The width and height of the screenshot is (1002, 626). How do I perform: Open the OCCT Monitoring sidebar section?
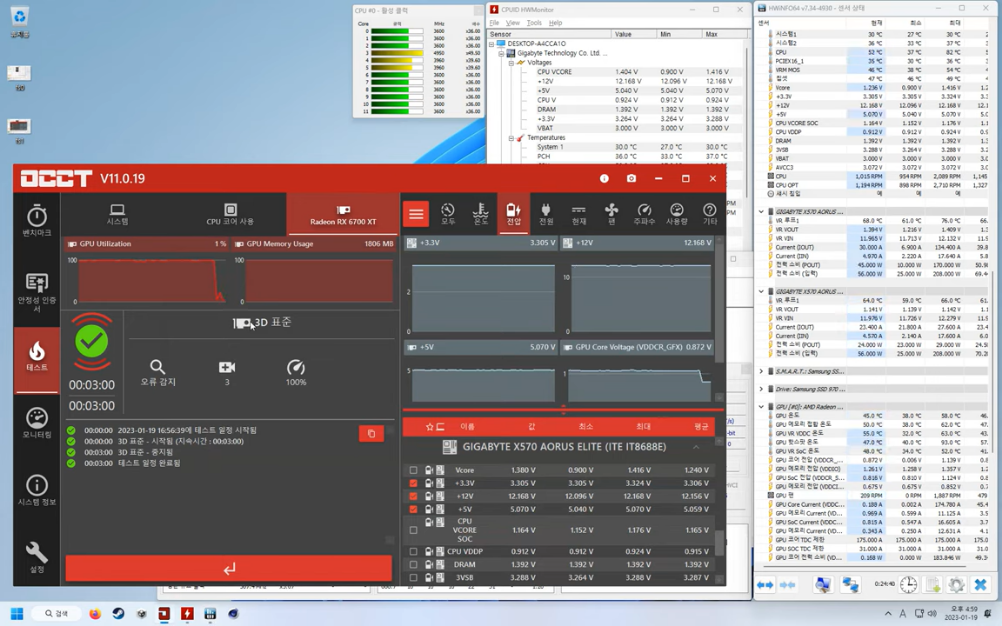(x=36, y=423)
